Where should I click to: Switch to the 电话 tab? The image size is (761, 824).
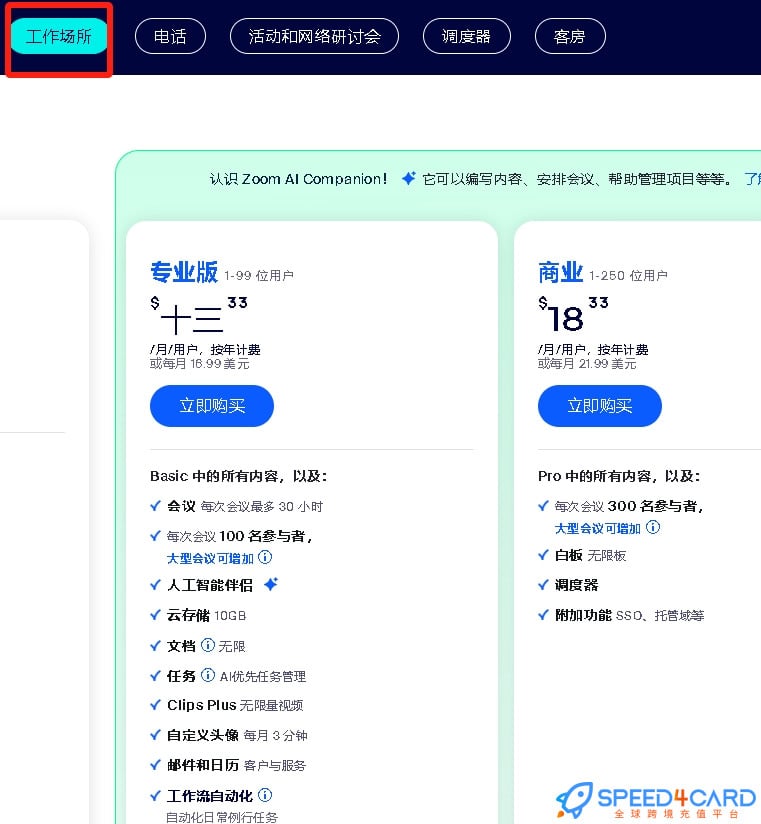pyautogui.click(x=170, y=36)
